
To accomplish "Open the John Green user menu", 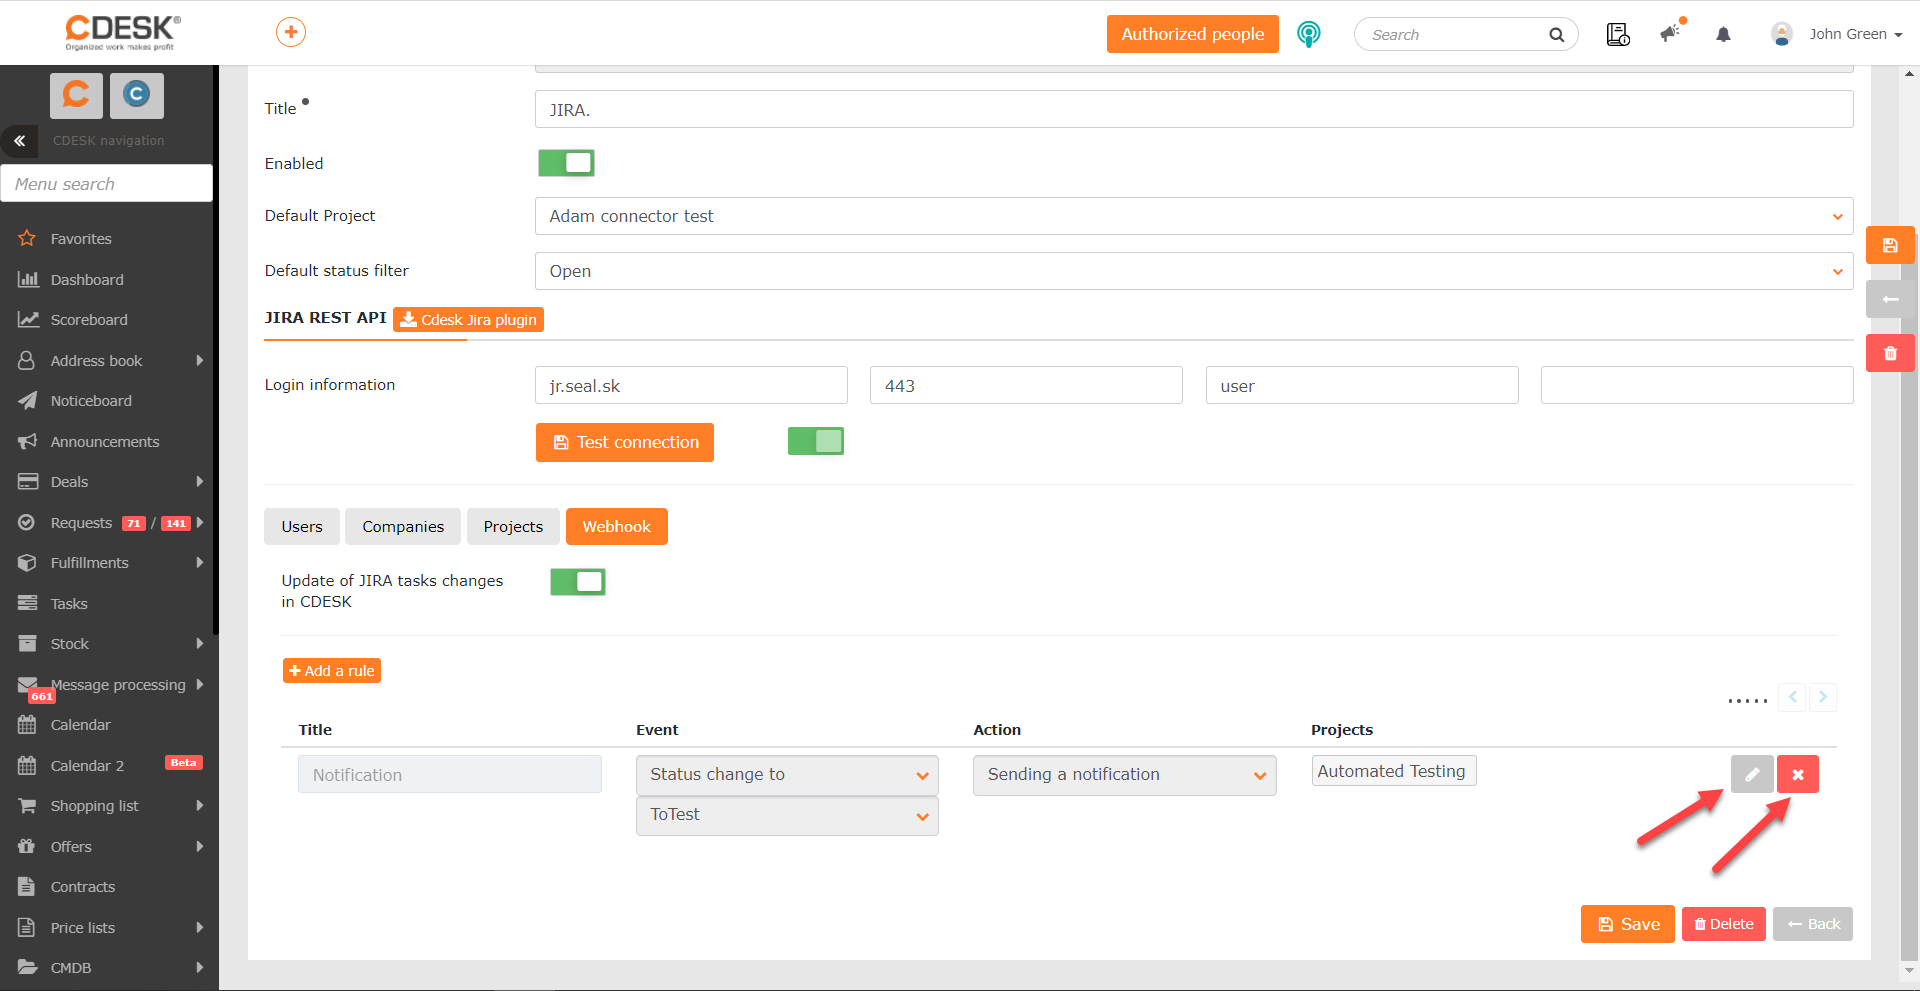I will [x=1837, y=34].
